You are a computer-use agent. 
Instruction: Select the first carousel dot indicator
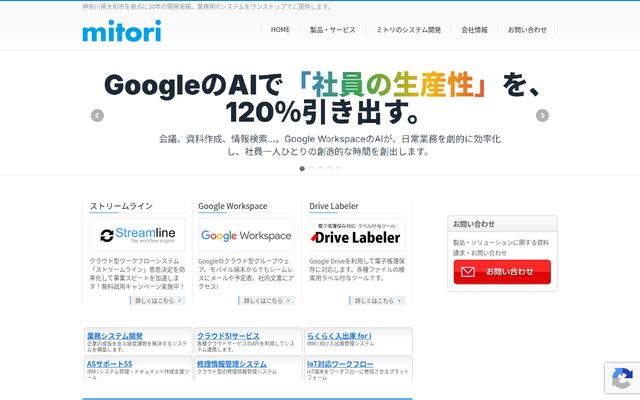pos(302,168)
